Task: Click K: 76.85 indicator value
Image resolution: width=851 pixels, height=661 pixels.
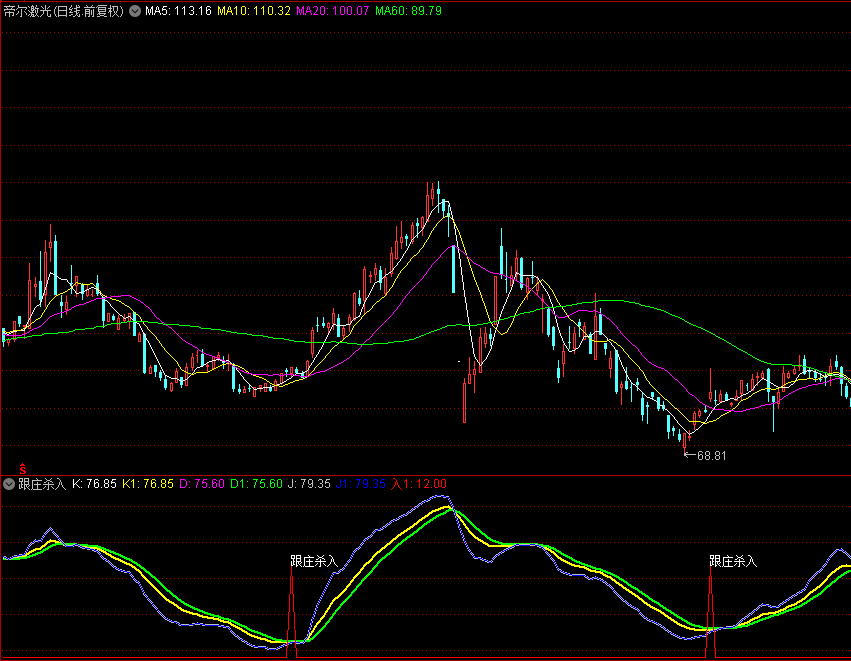Action: 94,484
